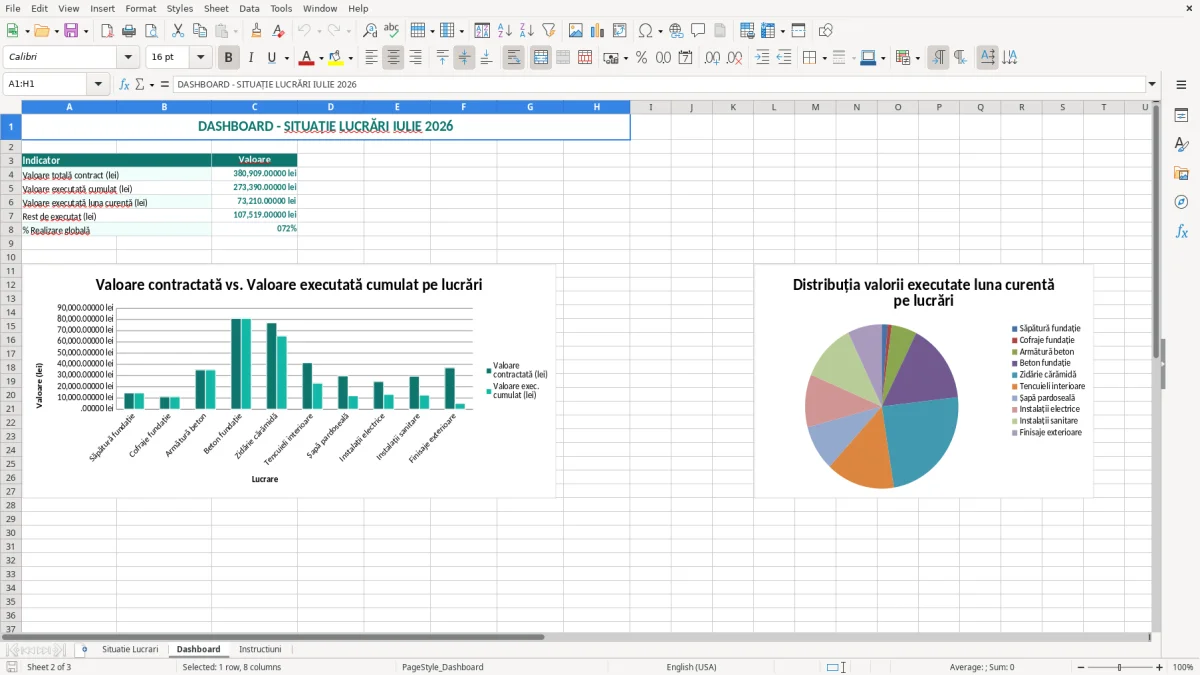This screenshot has height=675, width=1200.
Task: Open Sidebar Gallery icon
Action: pos(1181,174)
